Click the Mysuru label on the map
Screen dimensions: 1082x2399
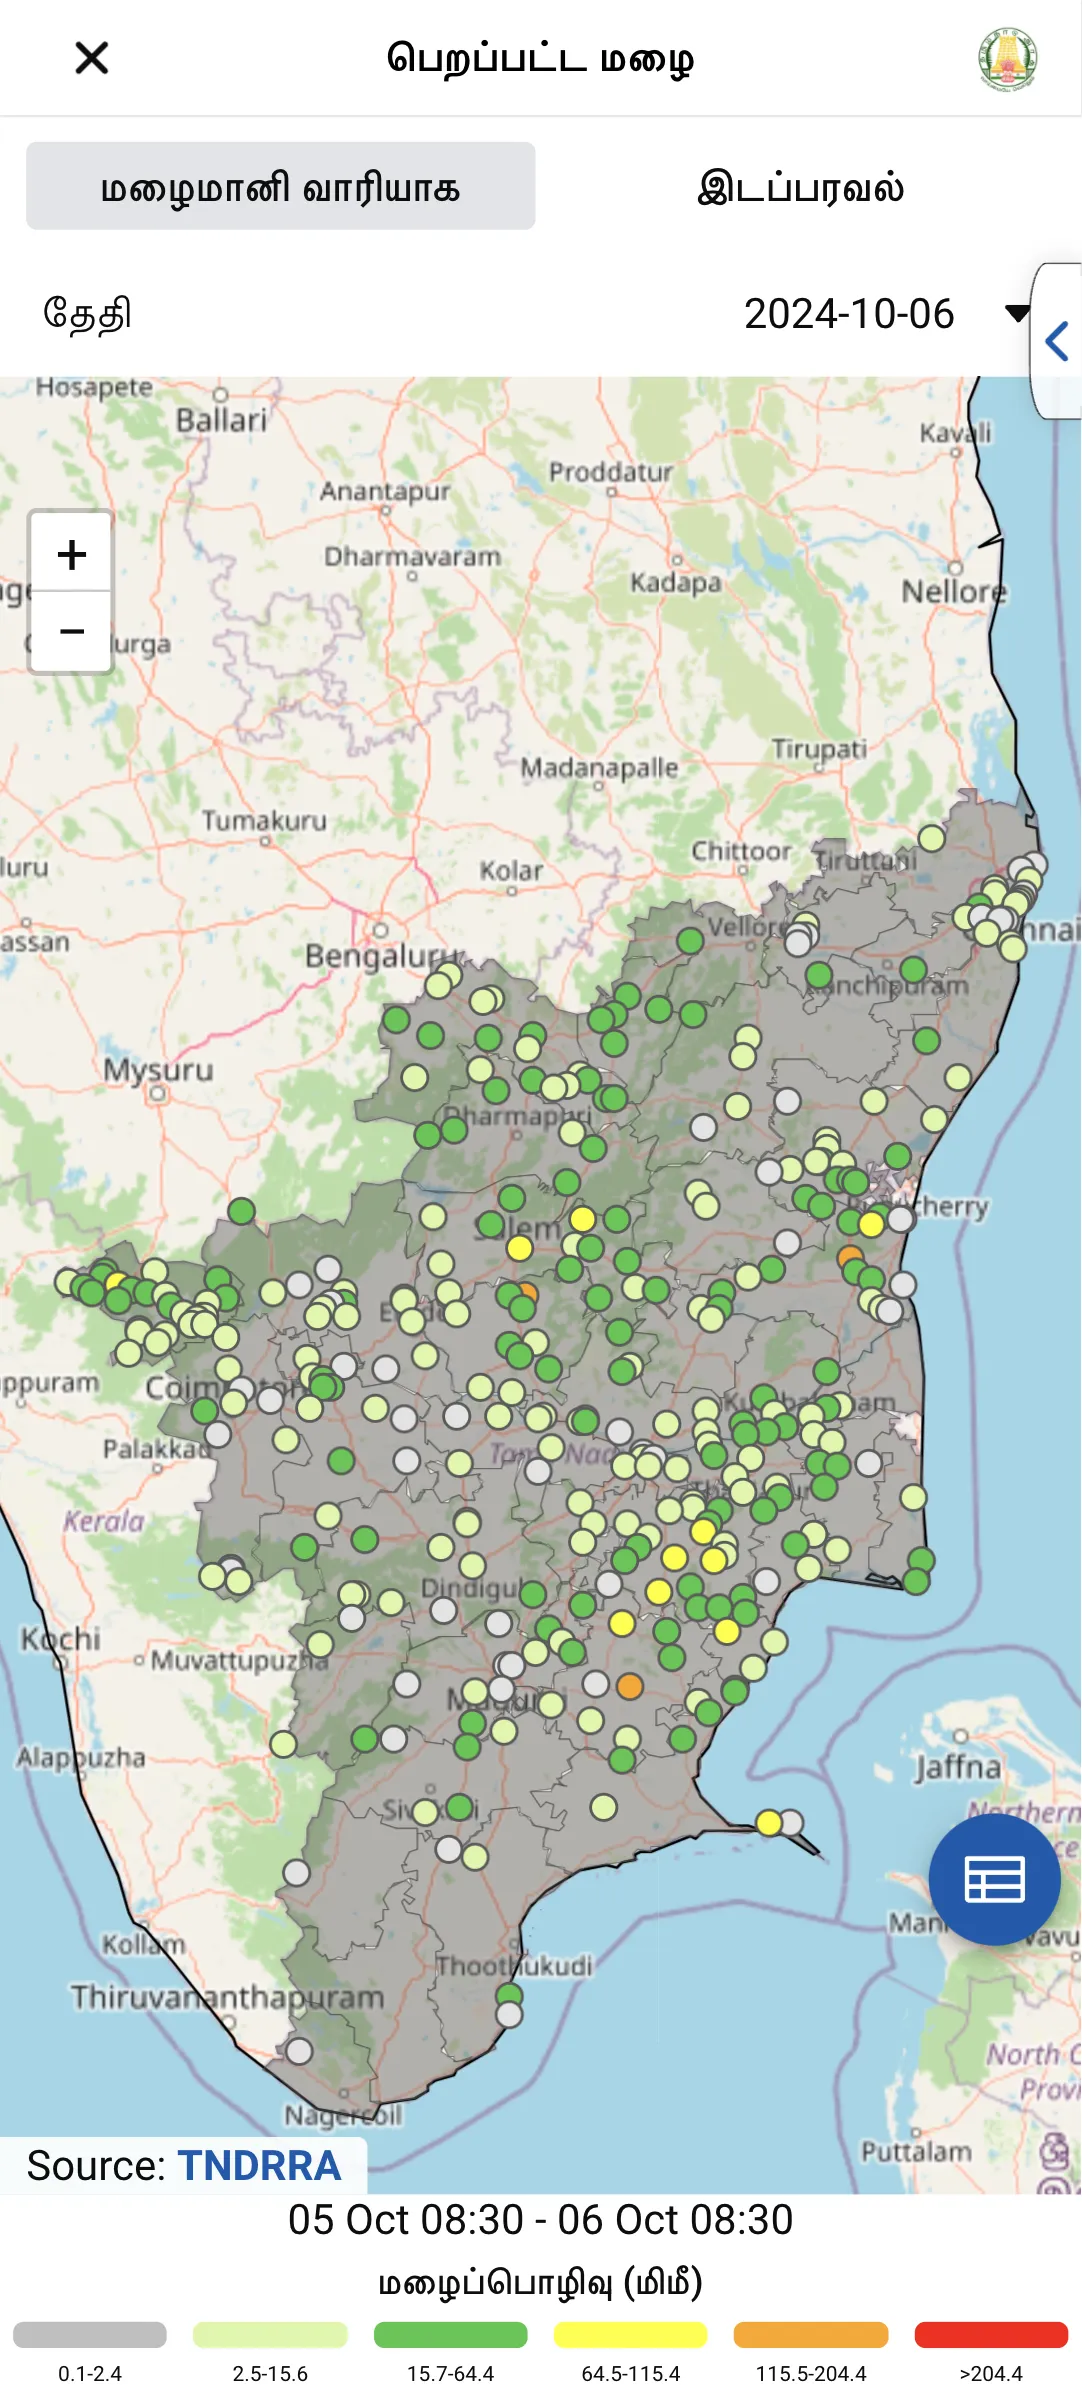[x=158, y=1070]
